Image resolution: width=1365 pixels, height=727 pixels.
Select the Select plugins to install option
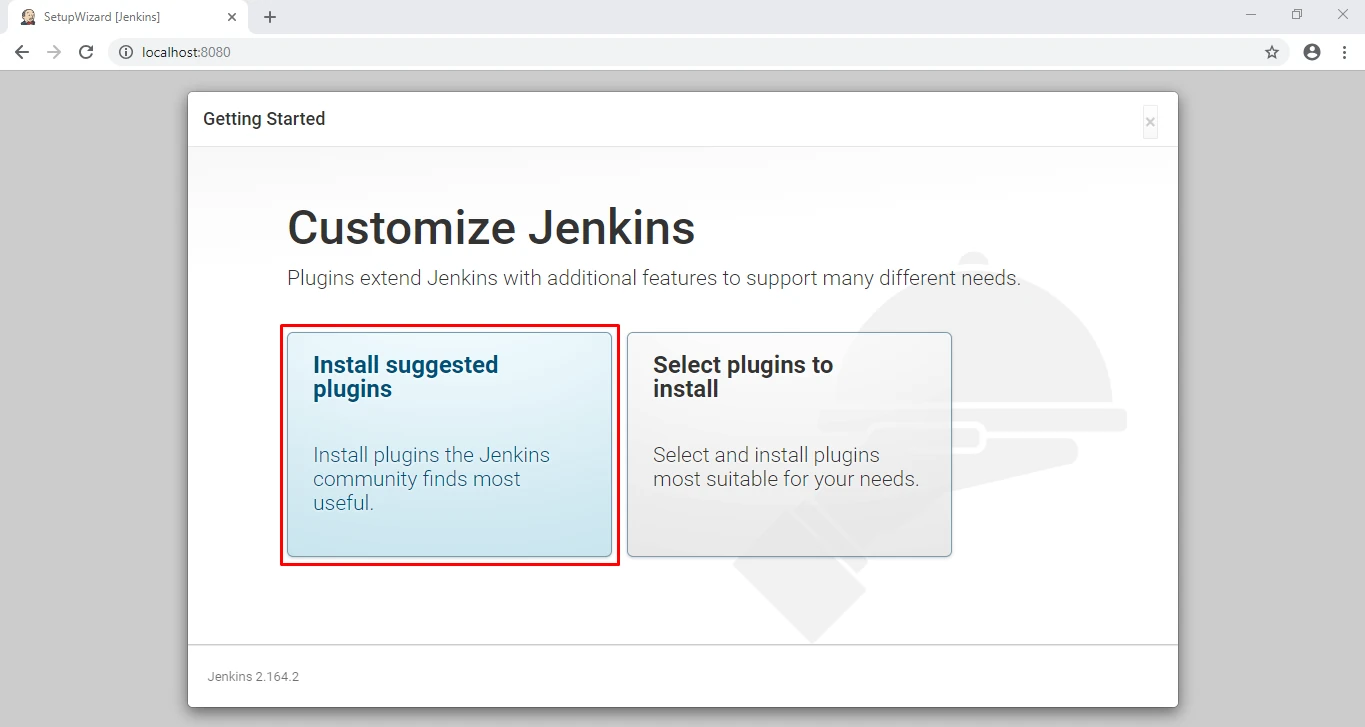(x=789, y=445)
